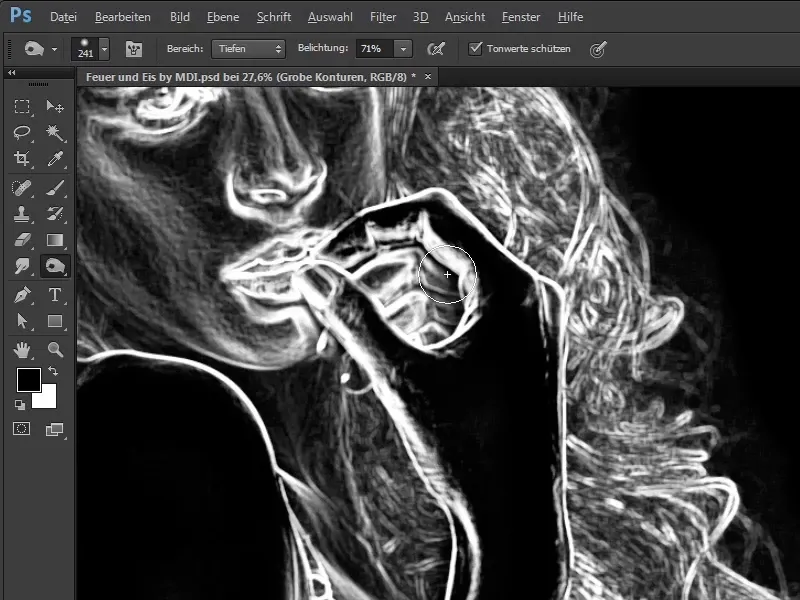Open the Schrift menu
Image resolution: width=800 pixels, height=600 pixels.
273,17
